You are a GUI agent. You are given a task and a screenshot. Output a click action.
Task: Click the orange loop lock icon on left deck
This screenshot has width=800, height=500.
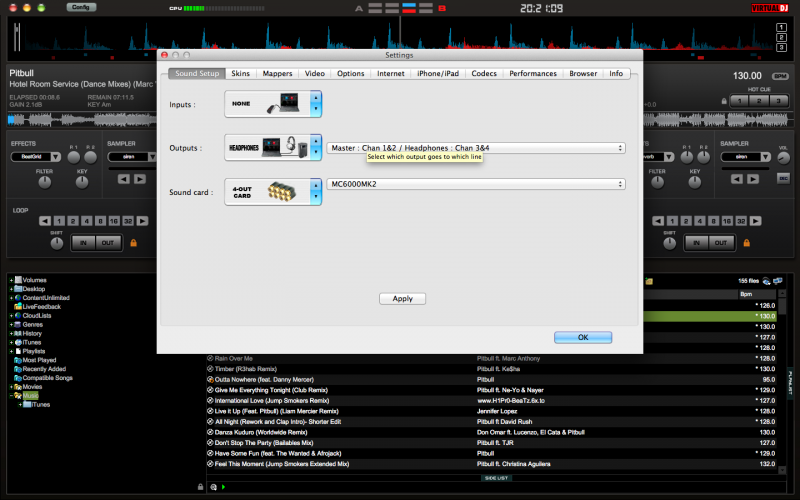(133, 242)
